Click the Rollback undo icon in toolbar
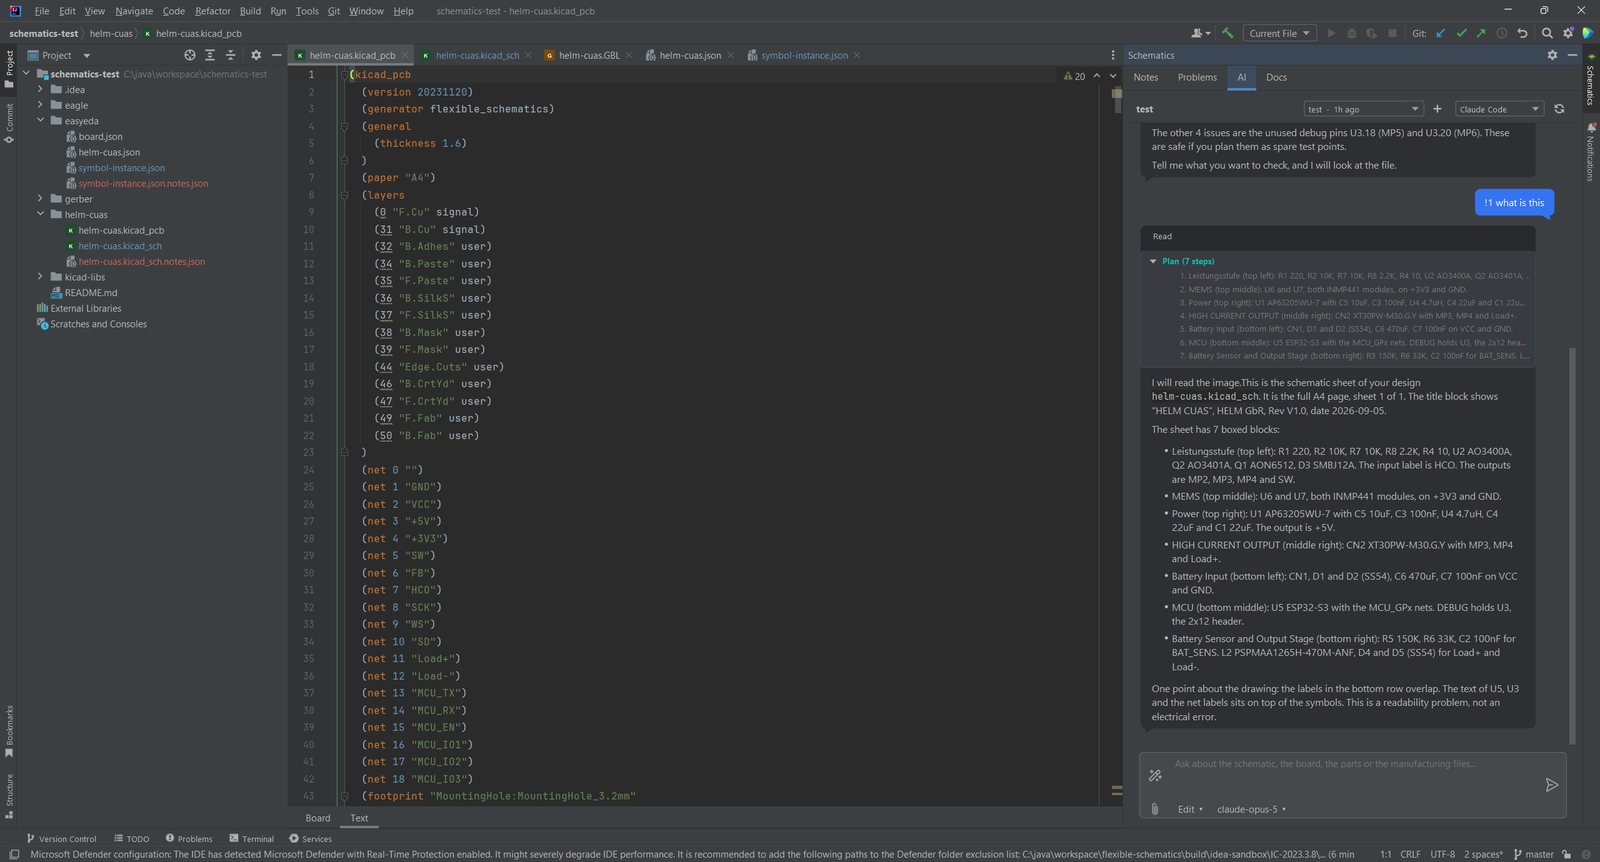1600x862 pixels. point(1522,33)
